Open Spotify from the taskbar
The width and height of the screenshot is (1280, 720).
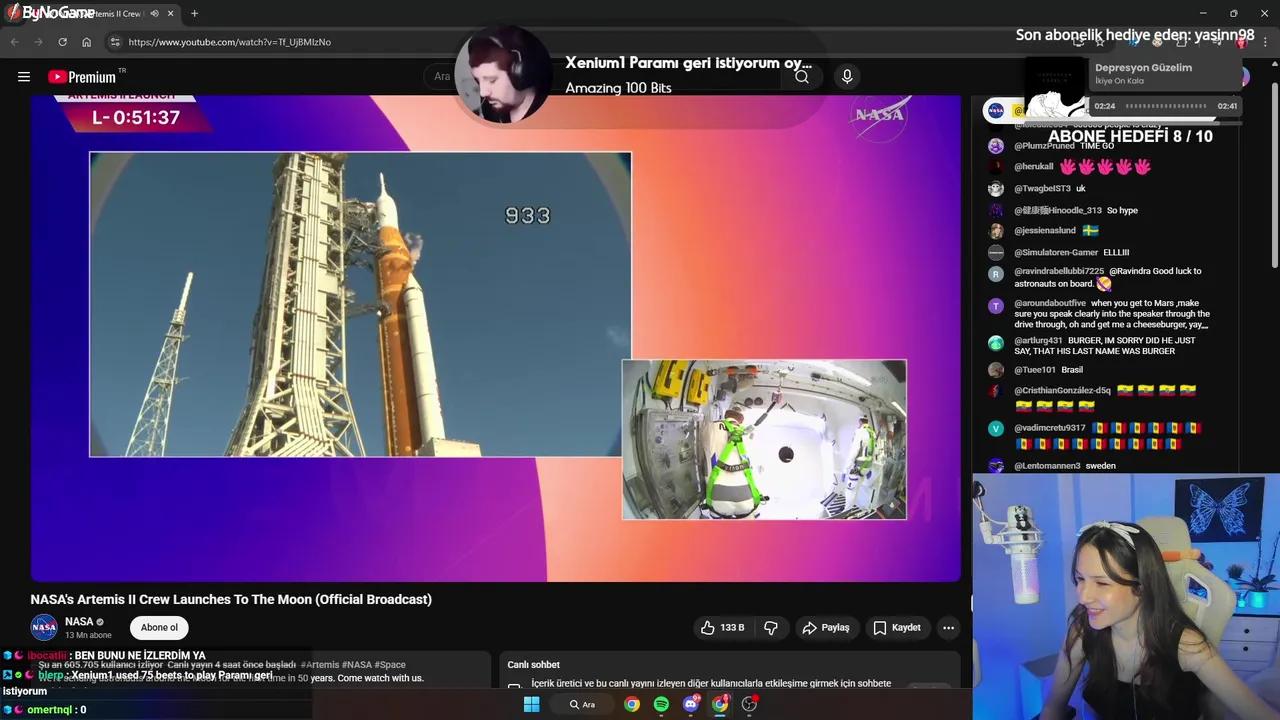coord(660,704)
